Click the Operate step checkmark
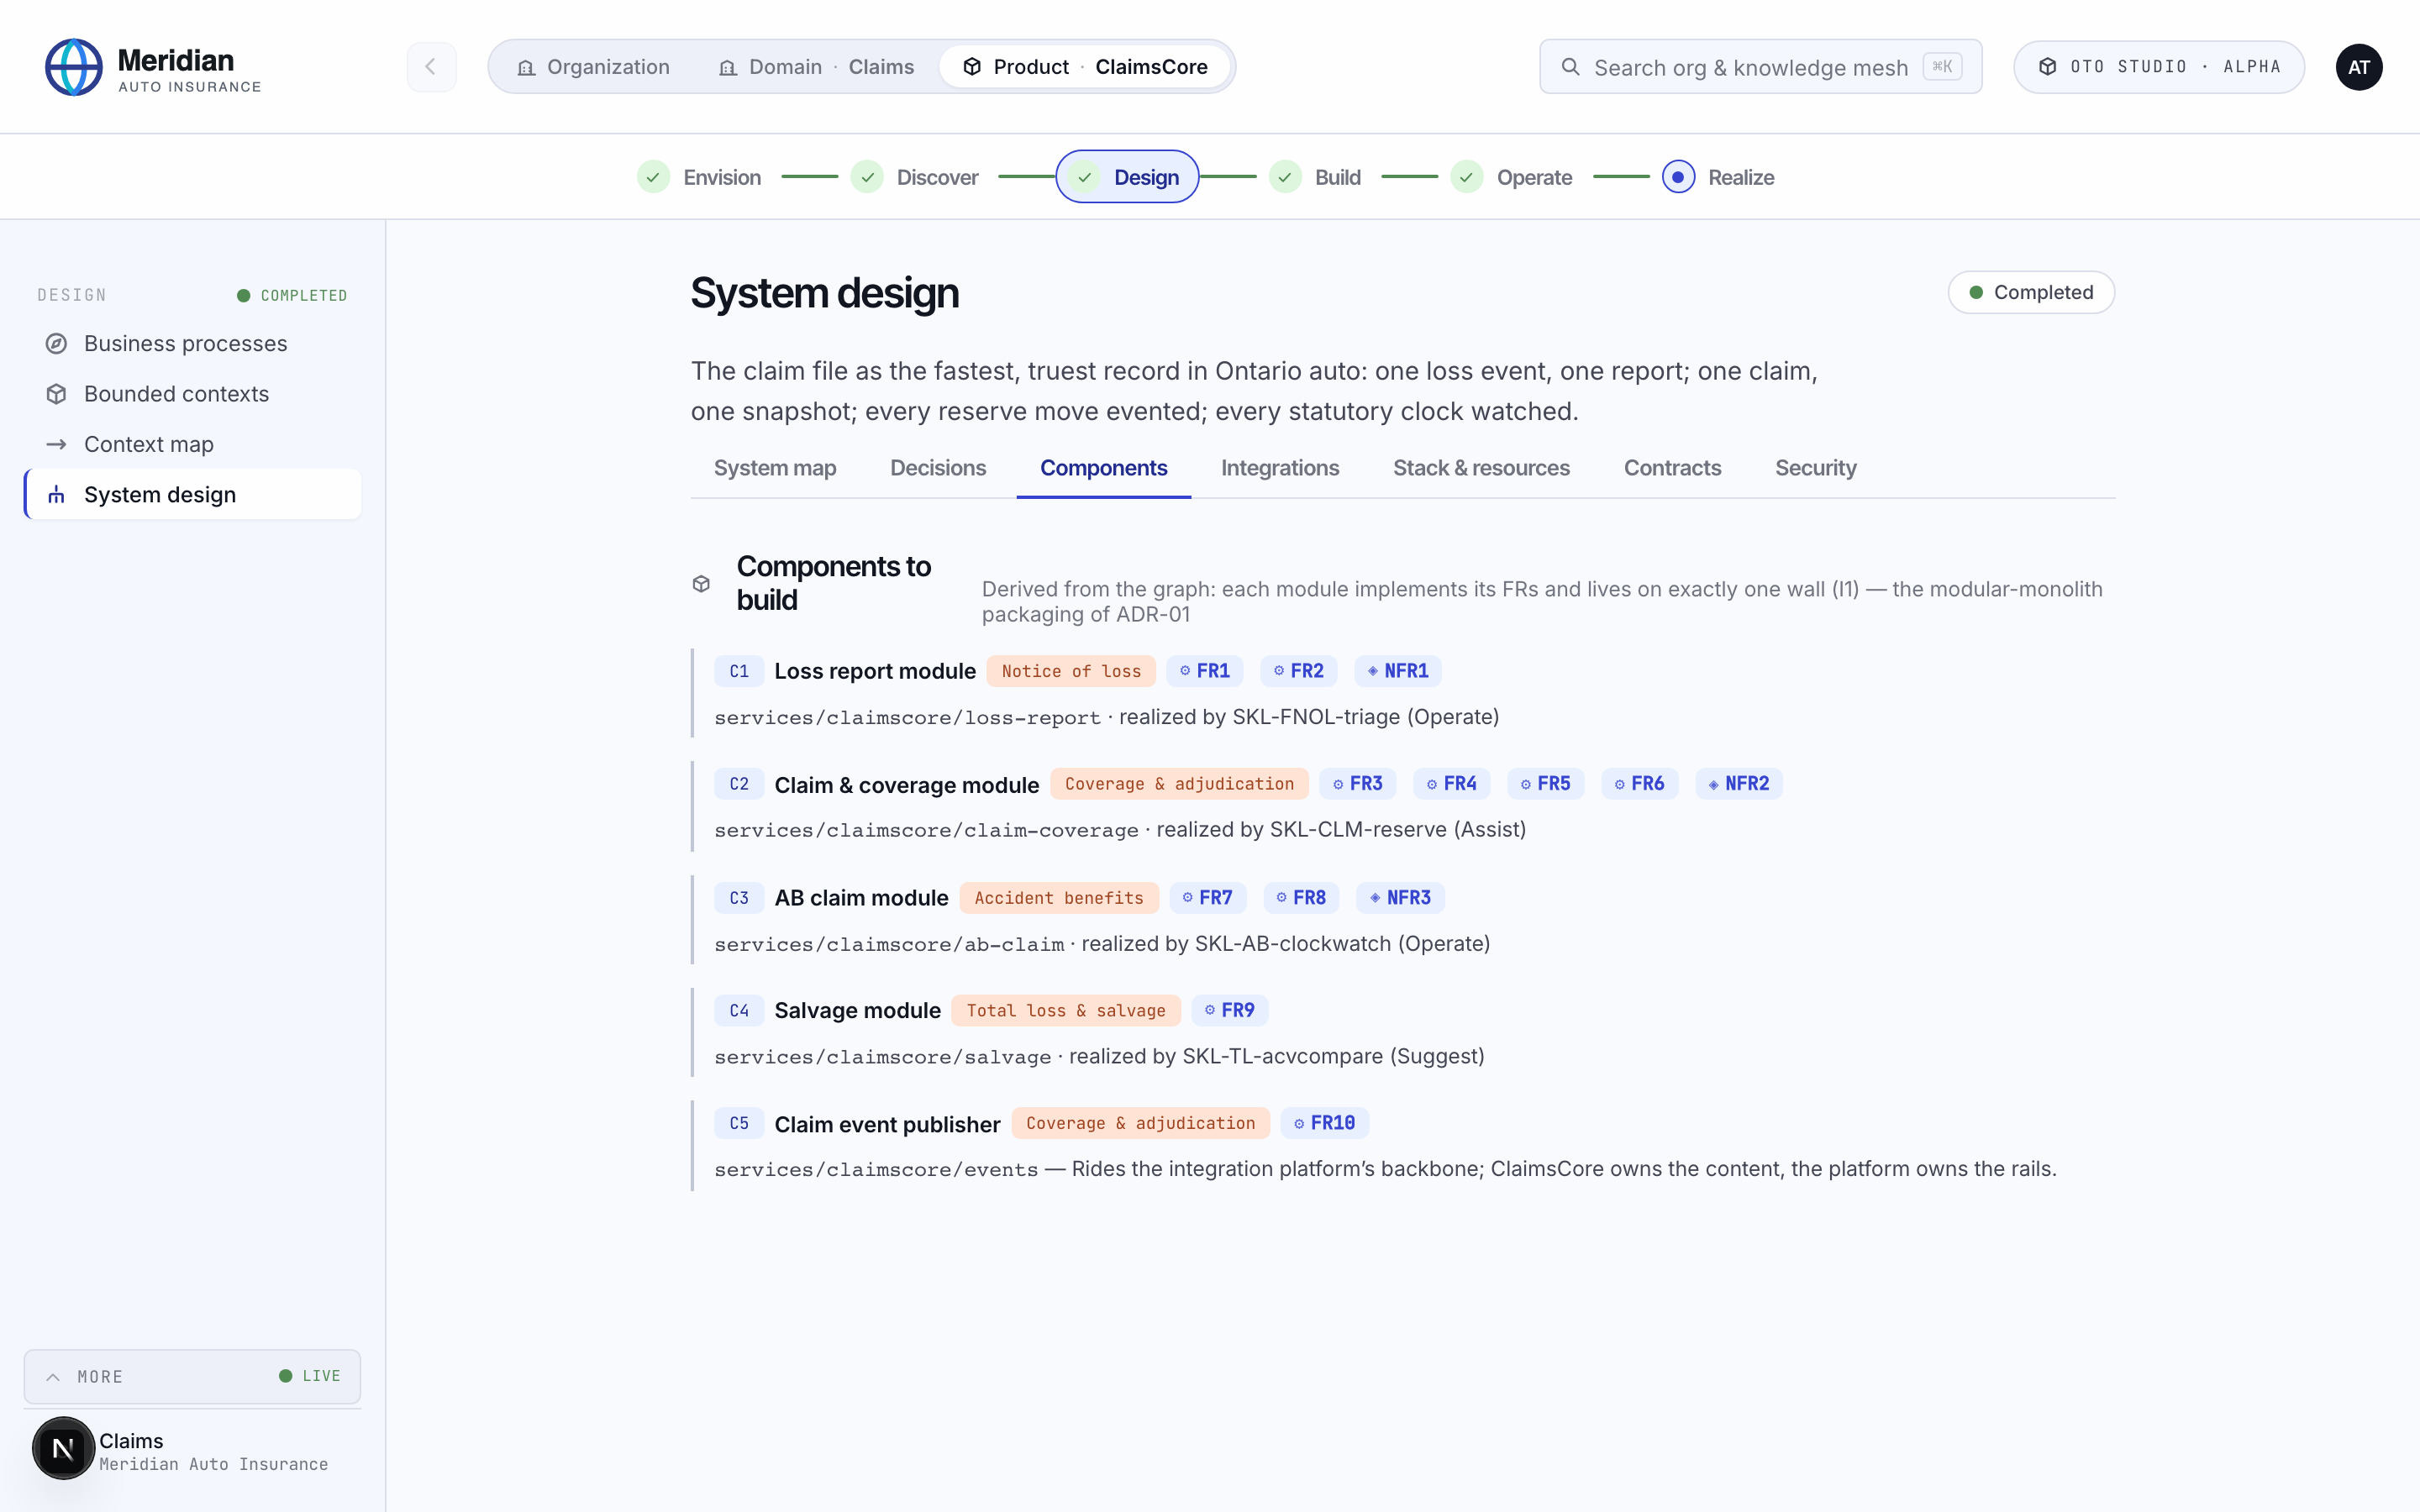This screenshot has height=1512, width=2420. tap(1466, 177)
